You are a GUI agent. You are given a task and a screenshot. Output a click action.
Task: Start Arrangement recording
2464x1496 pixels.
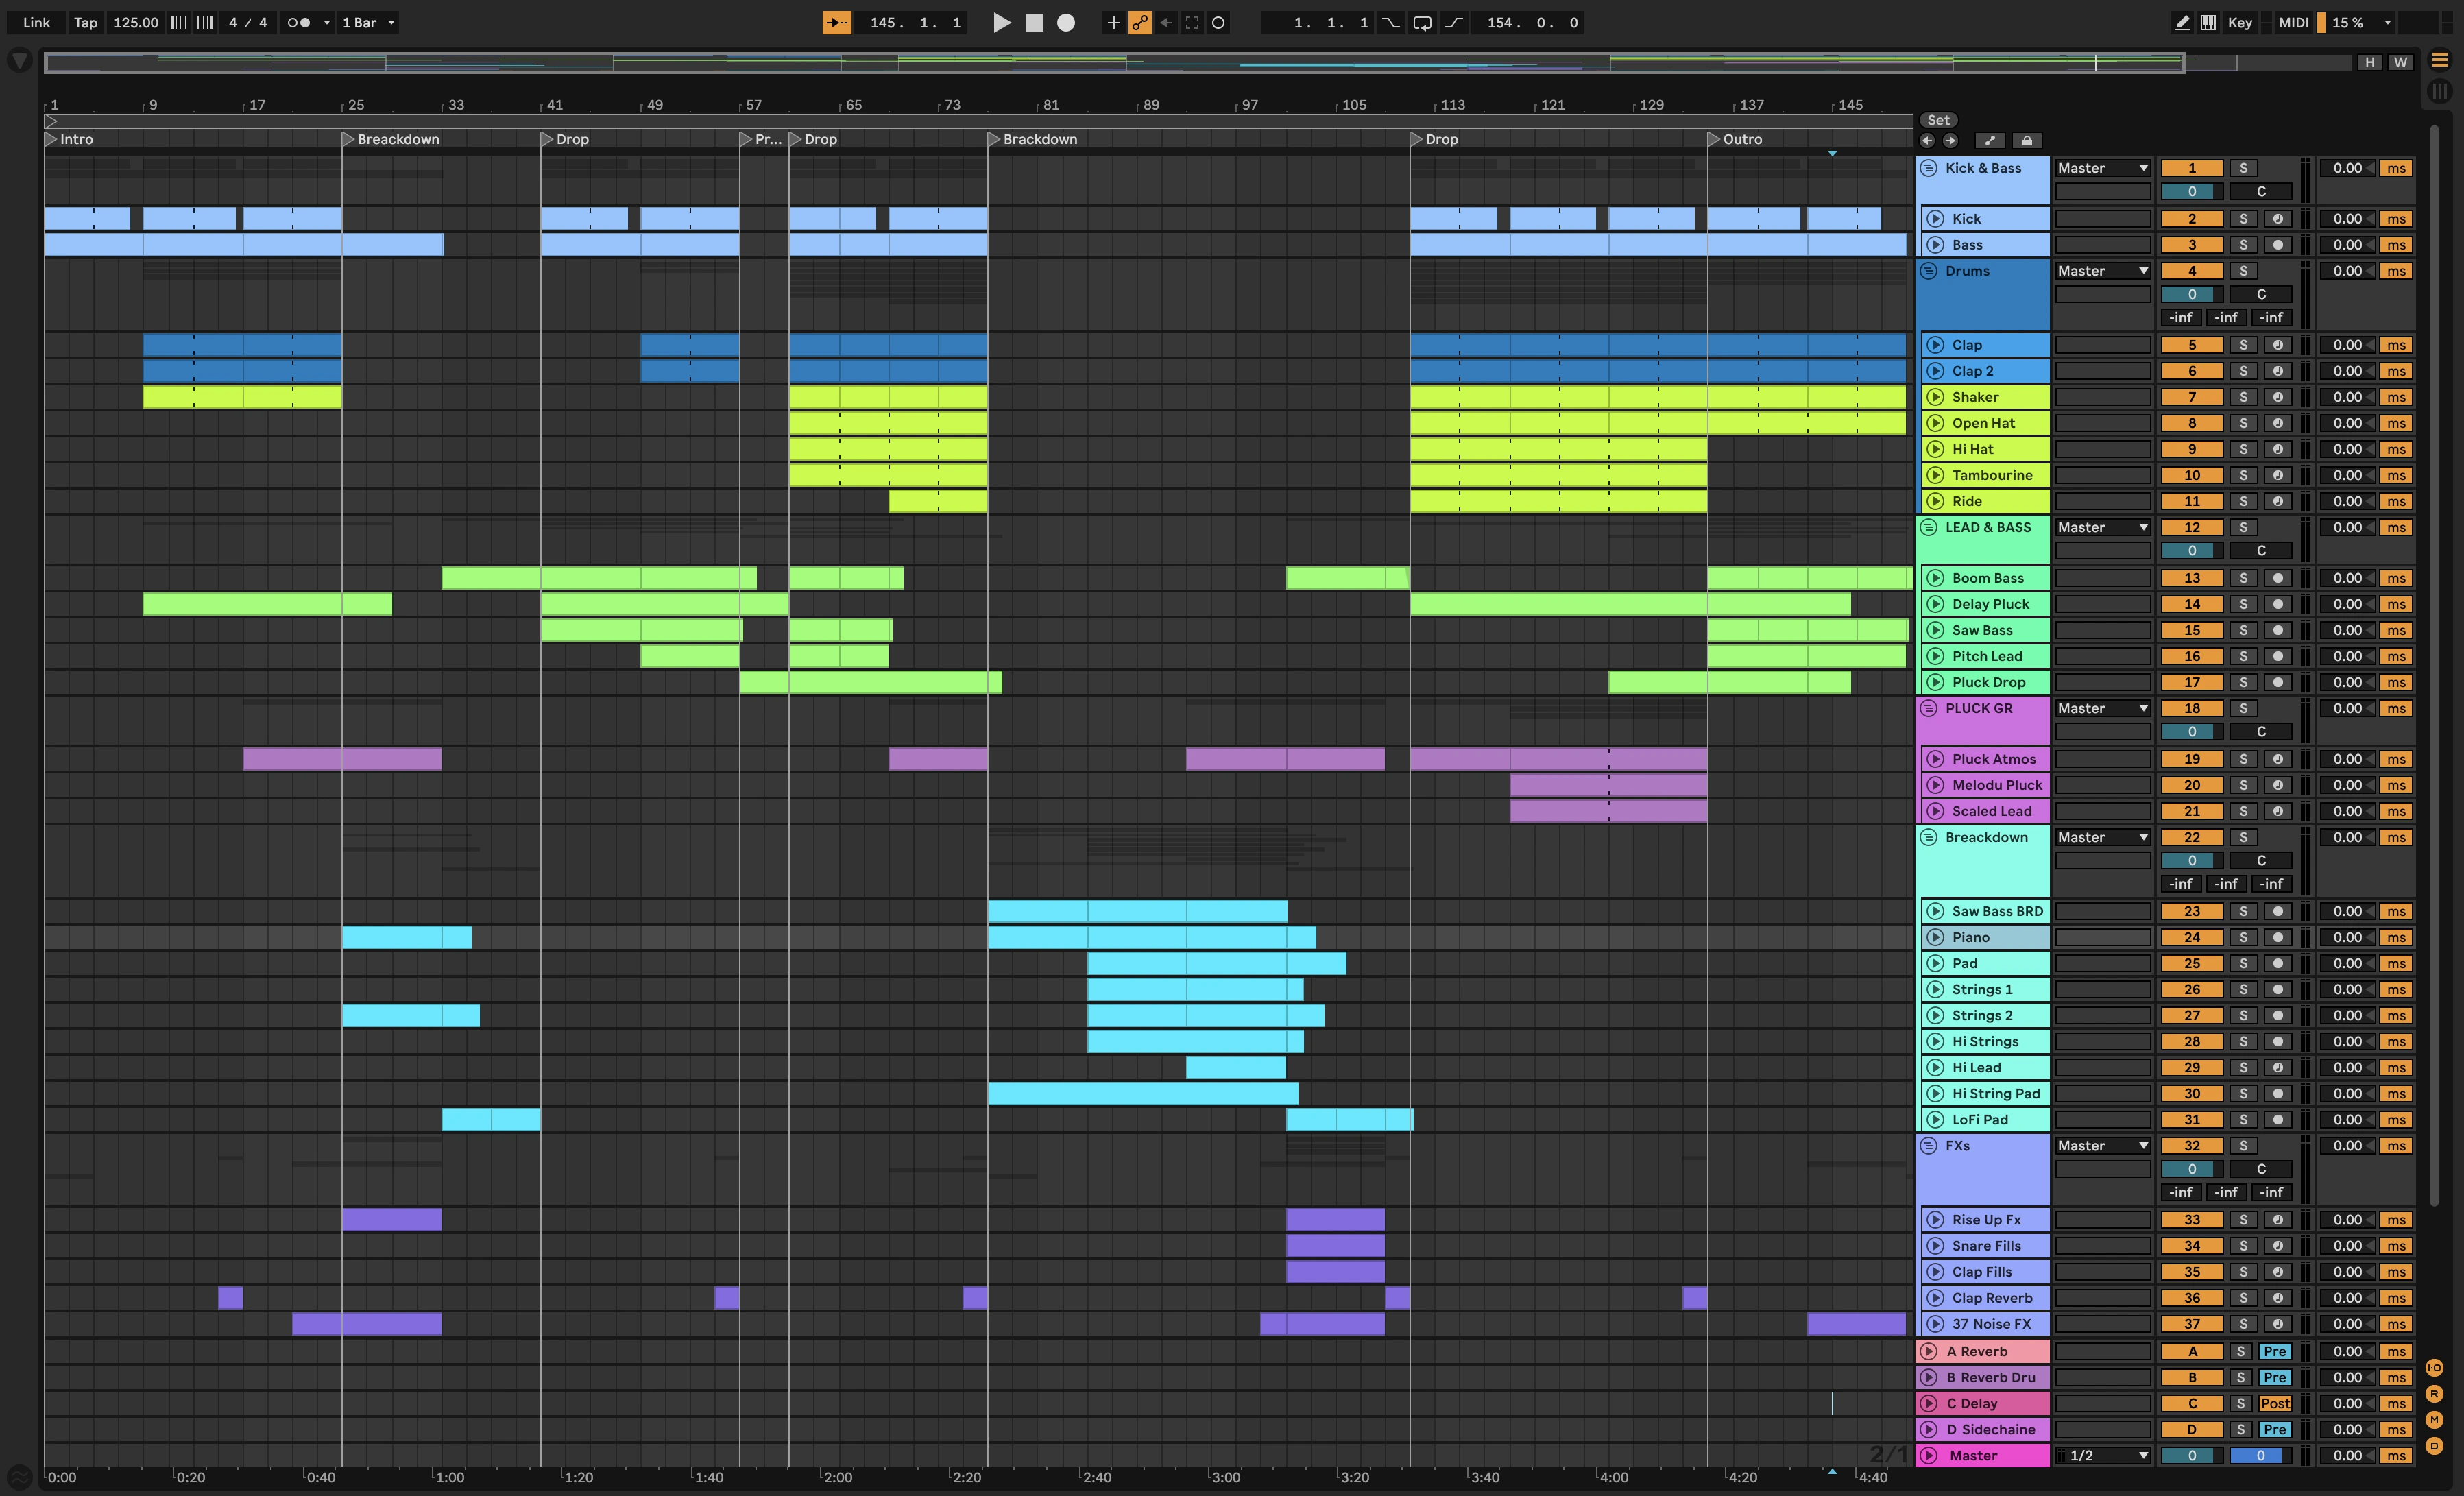coord(1066,22)
